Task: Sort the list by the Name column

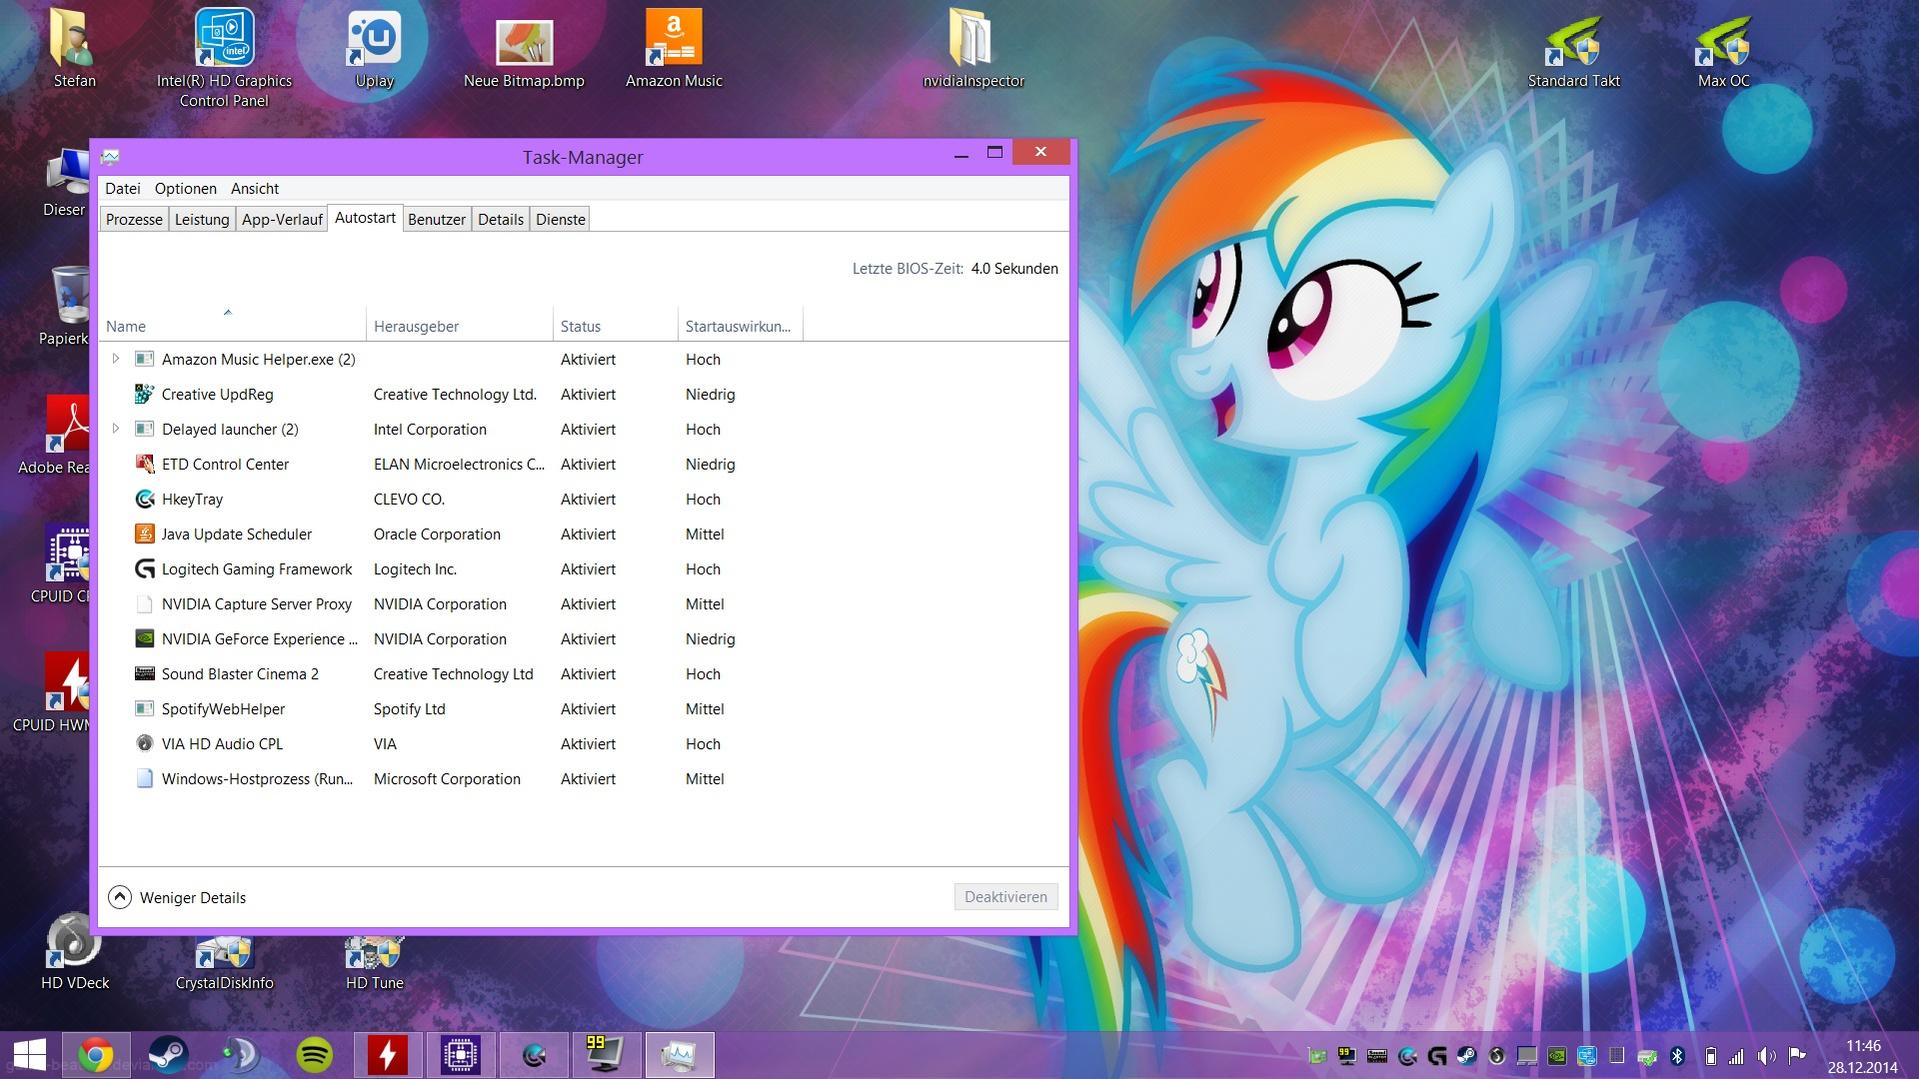Action: pos(232,325)
